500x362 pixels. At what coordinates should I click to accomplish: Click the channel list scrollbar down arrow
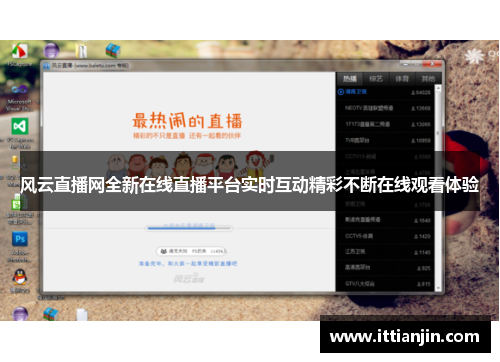tap(438, 288)
